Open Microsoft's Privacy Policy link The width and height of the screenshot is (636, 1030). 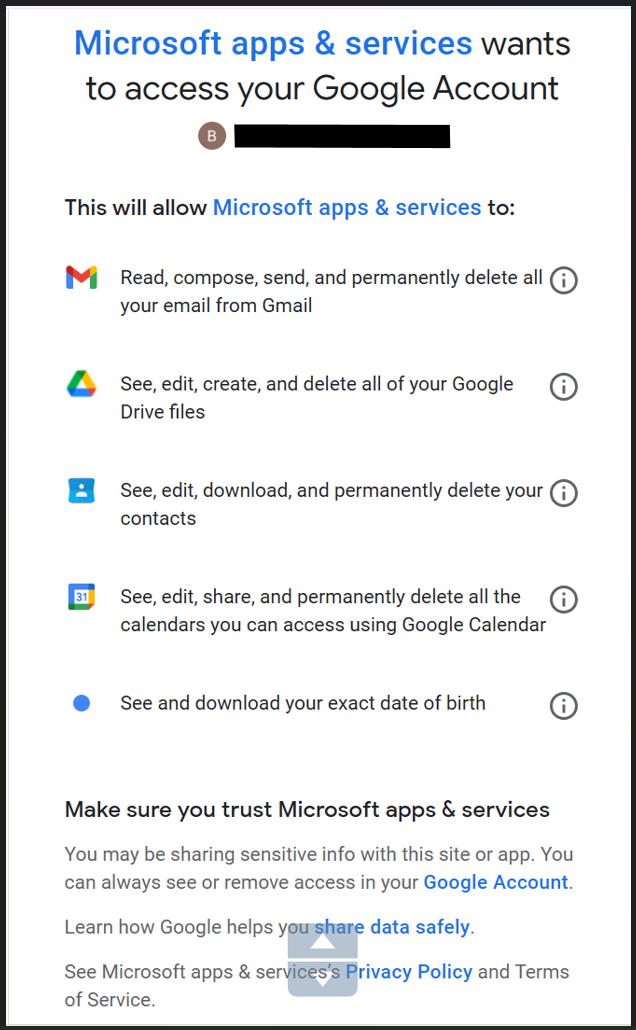pyautogui.click(x=409, y=971)
